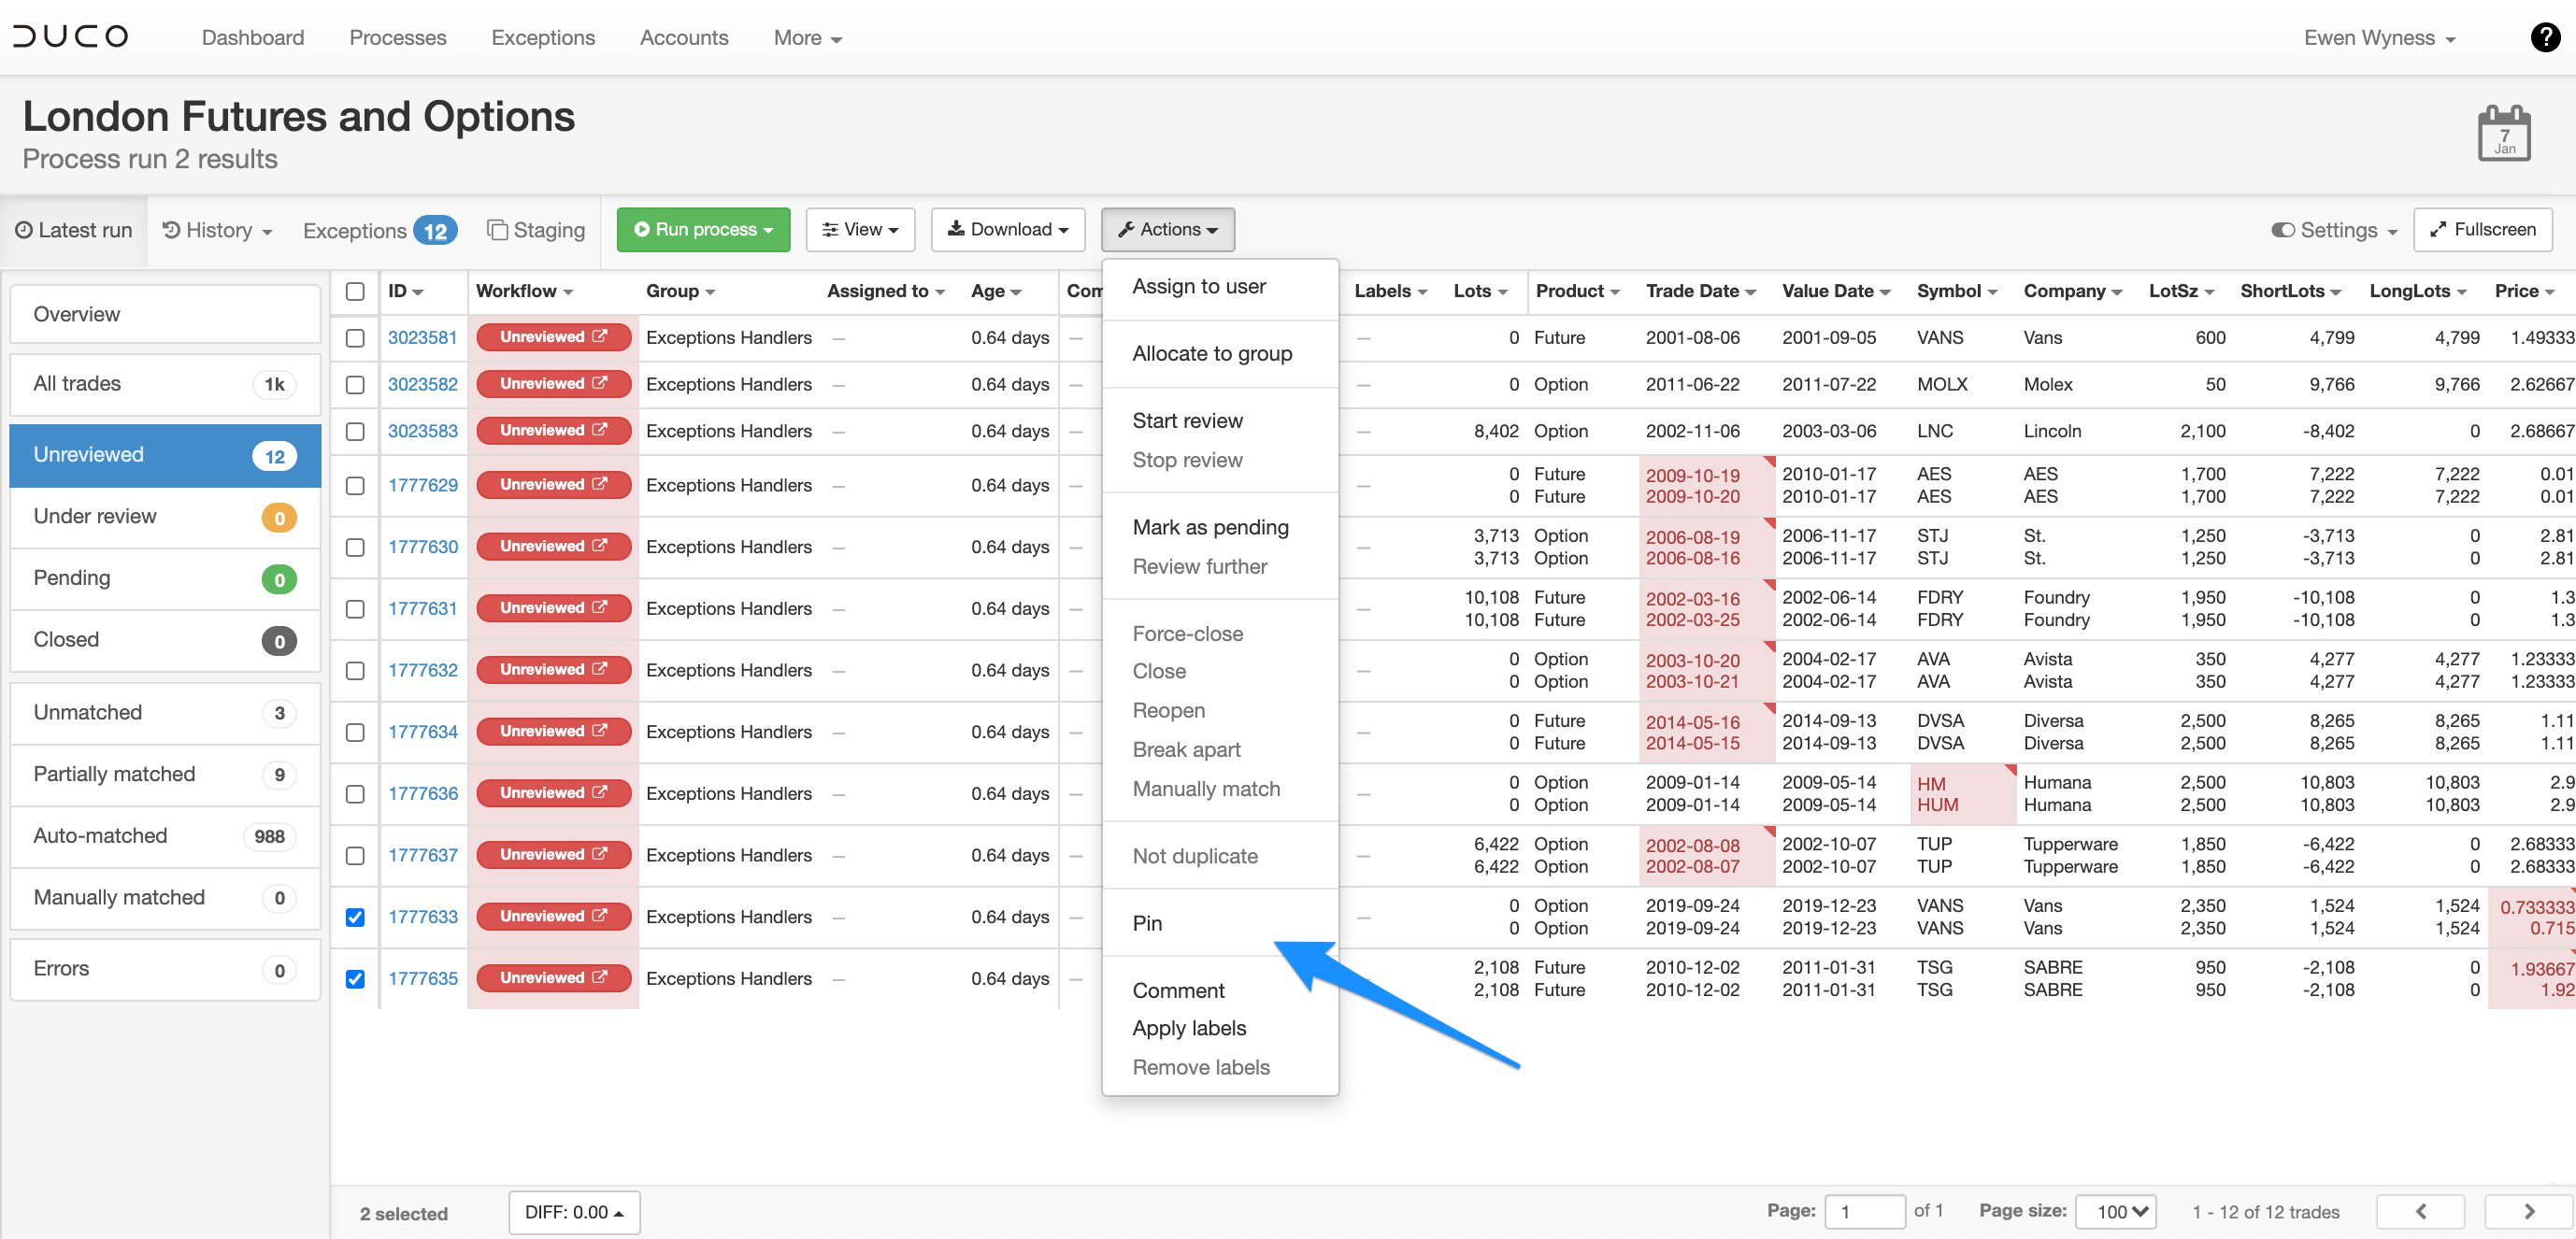Click the previous page arrow
The width and height of the screenshot is (2576, 1239).
(x=2420, y=1211)
